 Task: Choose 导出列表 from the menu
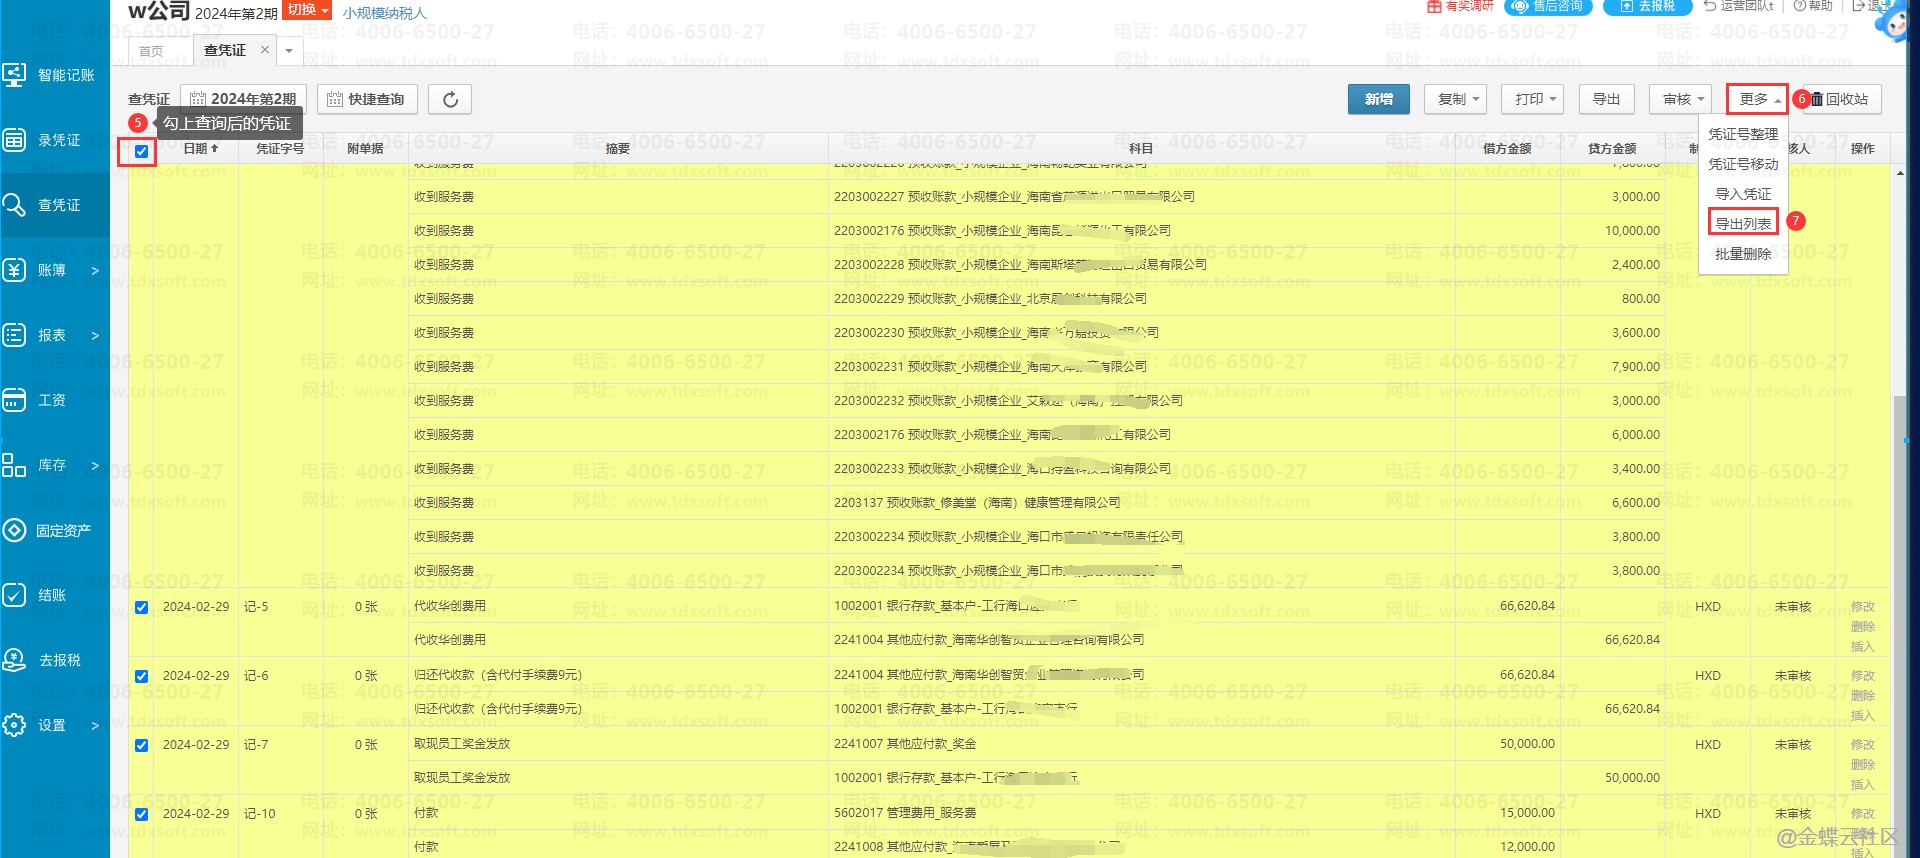tap(1743, 224)
